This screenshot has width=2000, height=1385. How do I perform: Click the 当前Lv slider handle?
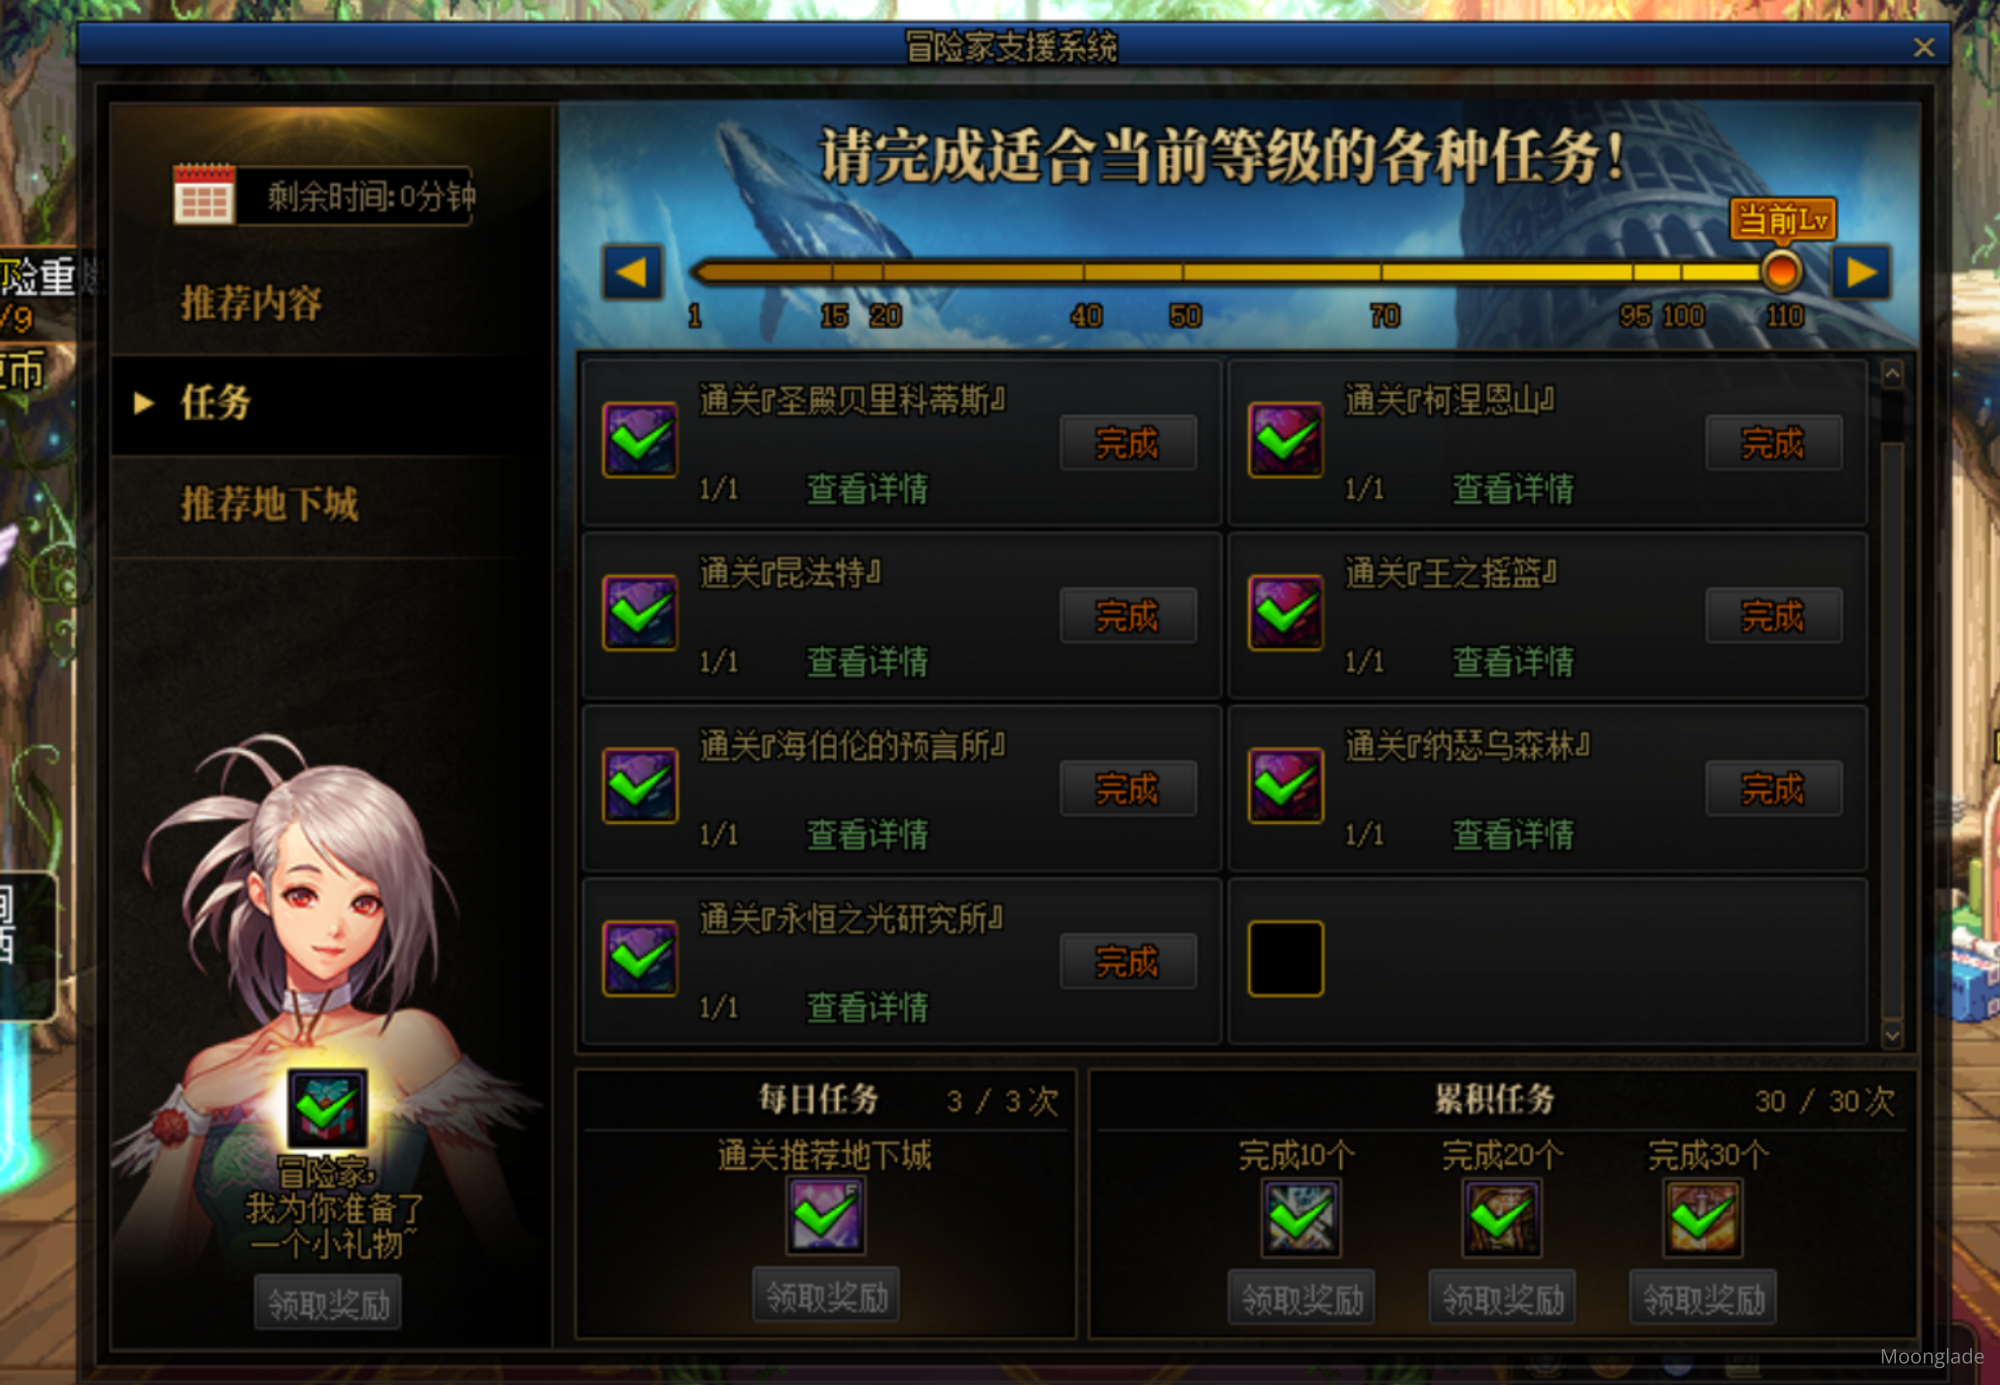click(1781, 271)
